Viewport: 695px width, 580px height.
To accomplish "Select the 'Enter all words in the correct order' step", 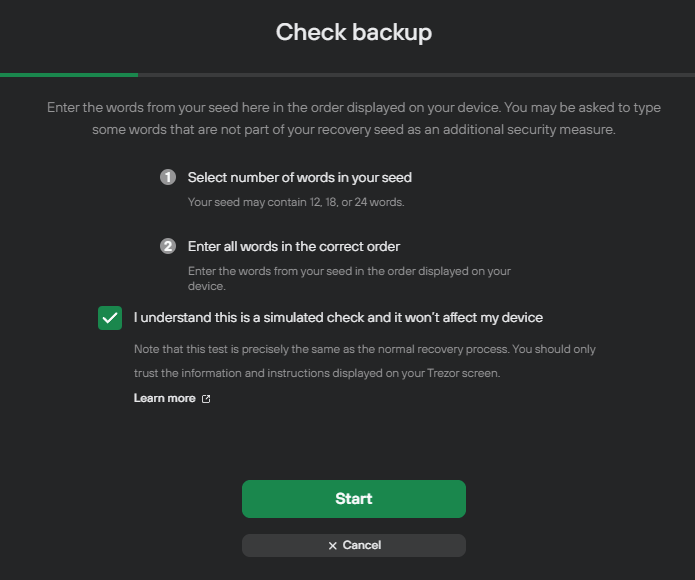I will click(x=294, y=246).
